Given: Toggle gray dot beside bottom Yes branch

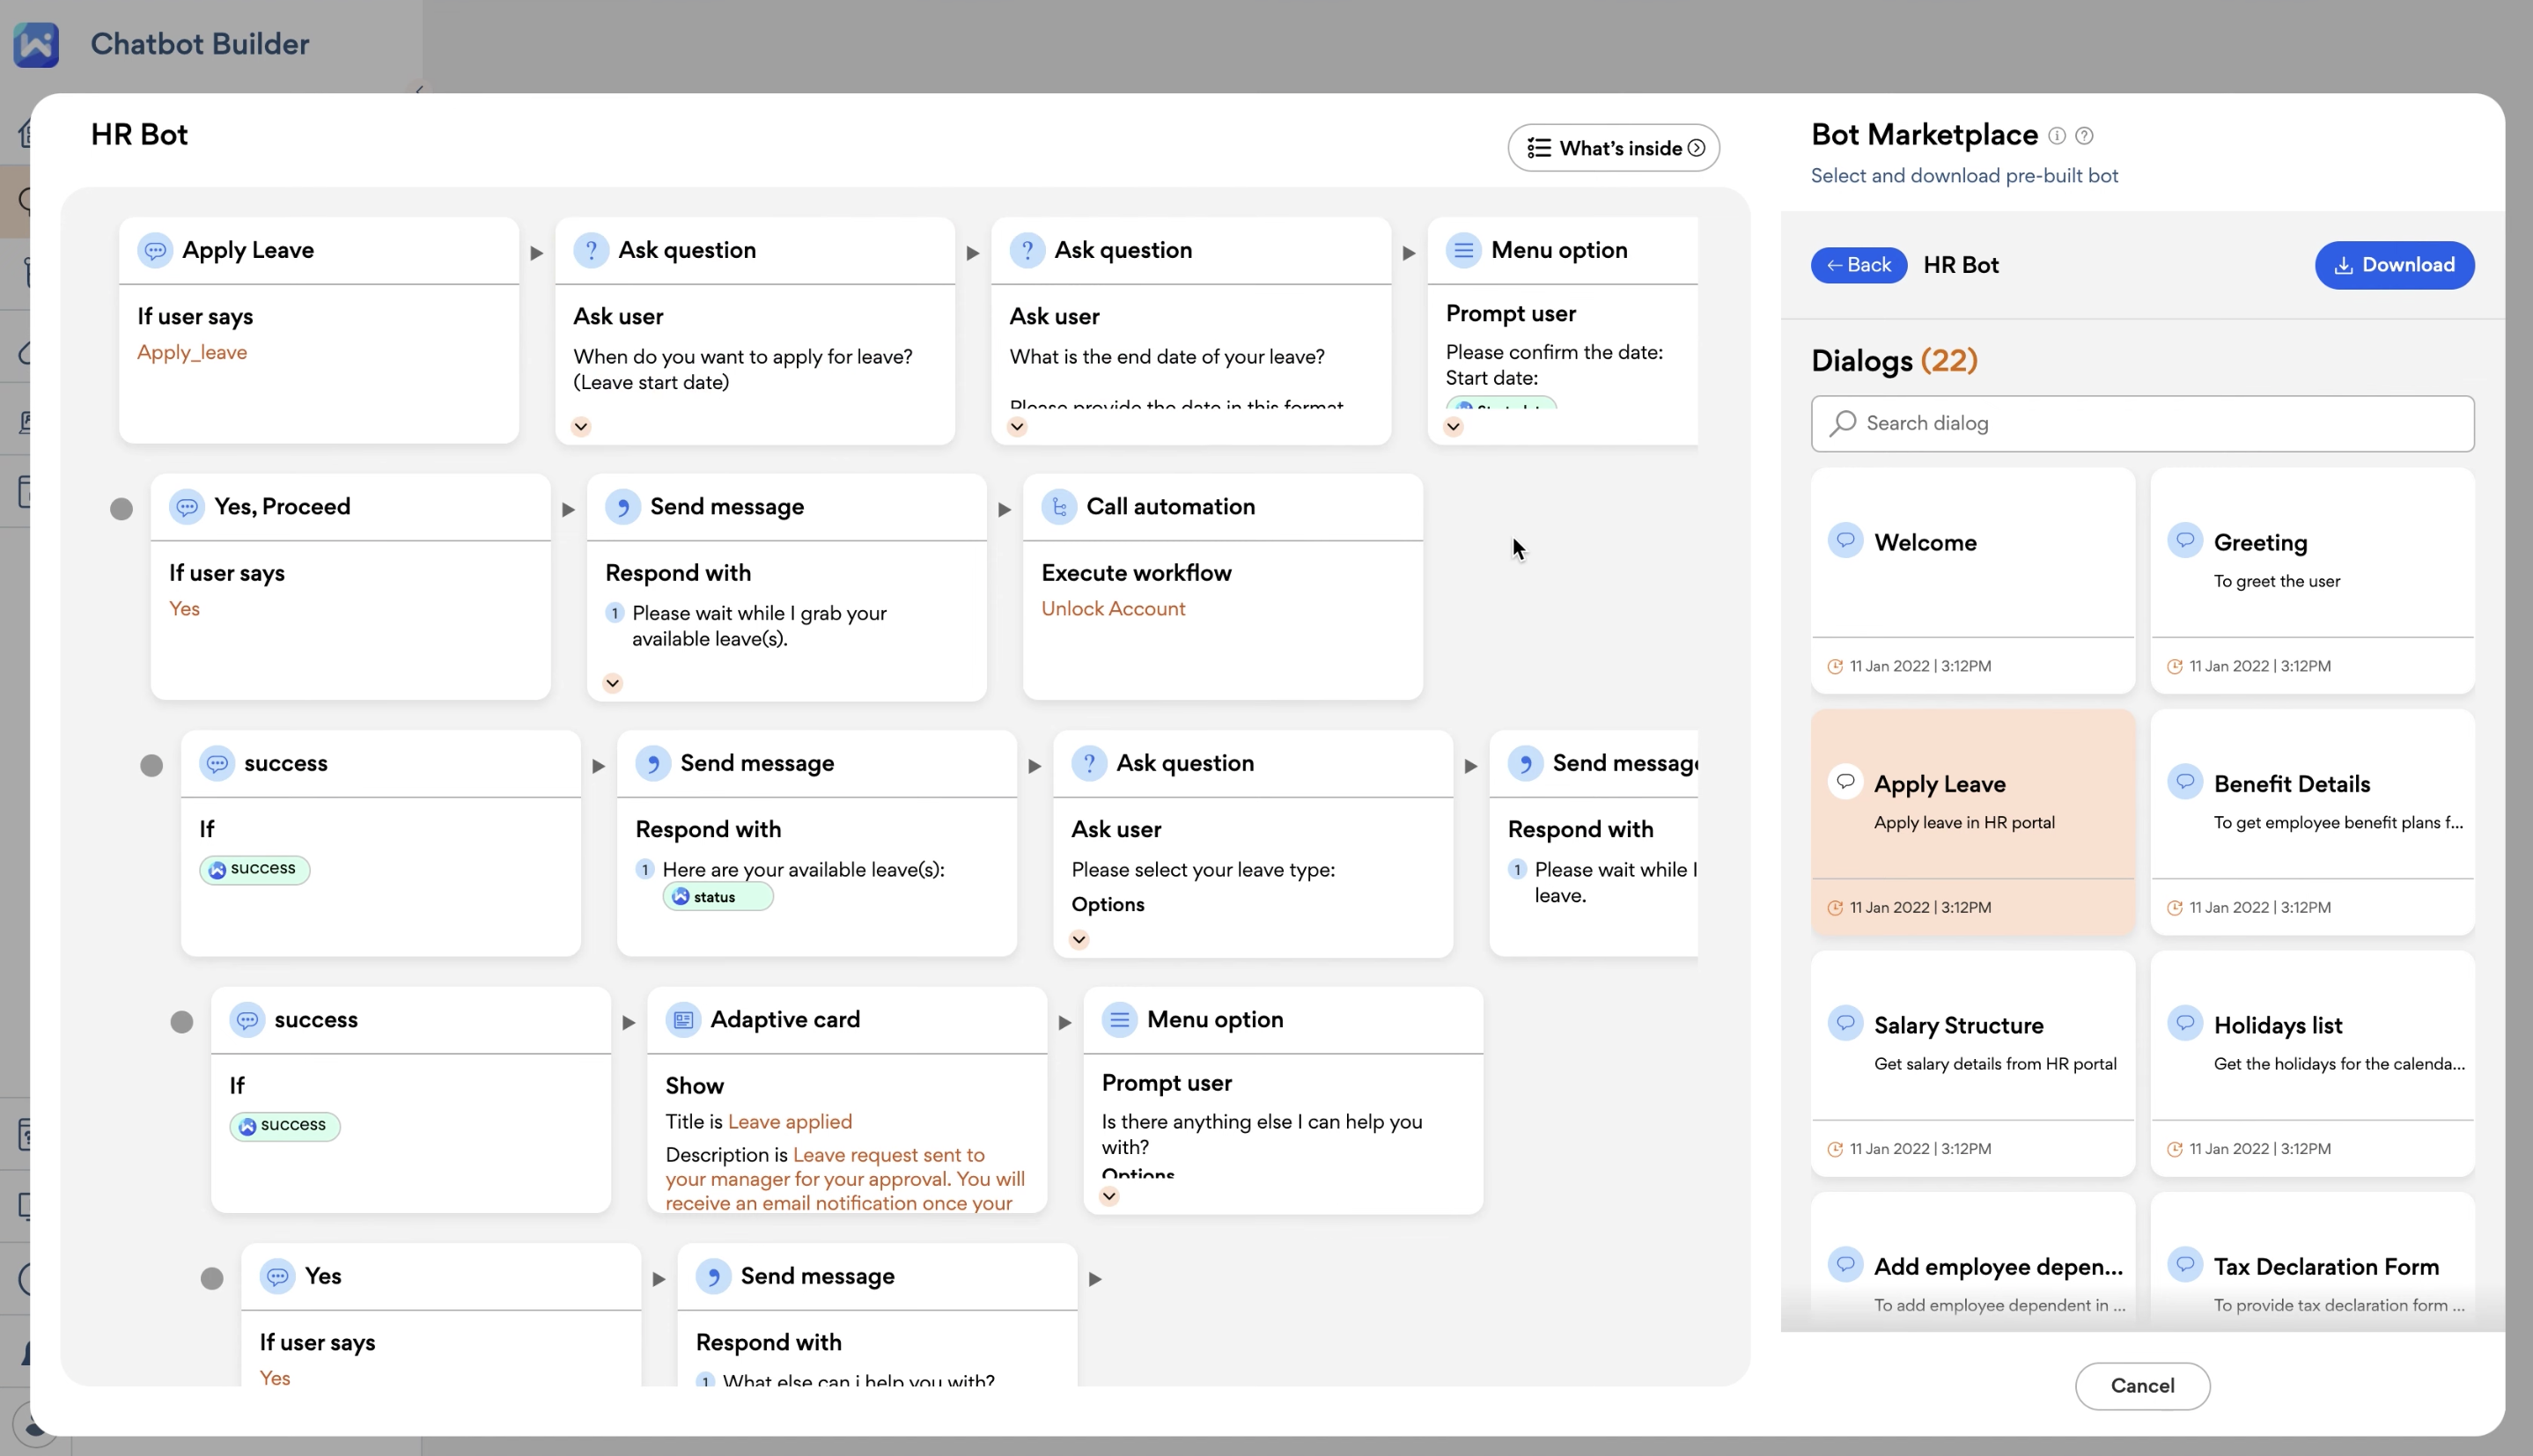Looking at the screenshot, I should pos(212,1279).
